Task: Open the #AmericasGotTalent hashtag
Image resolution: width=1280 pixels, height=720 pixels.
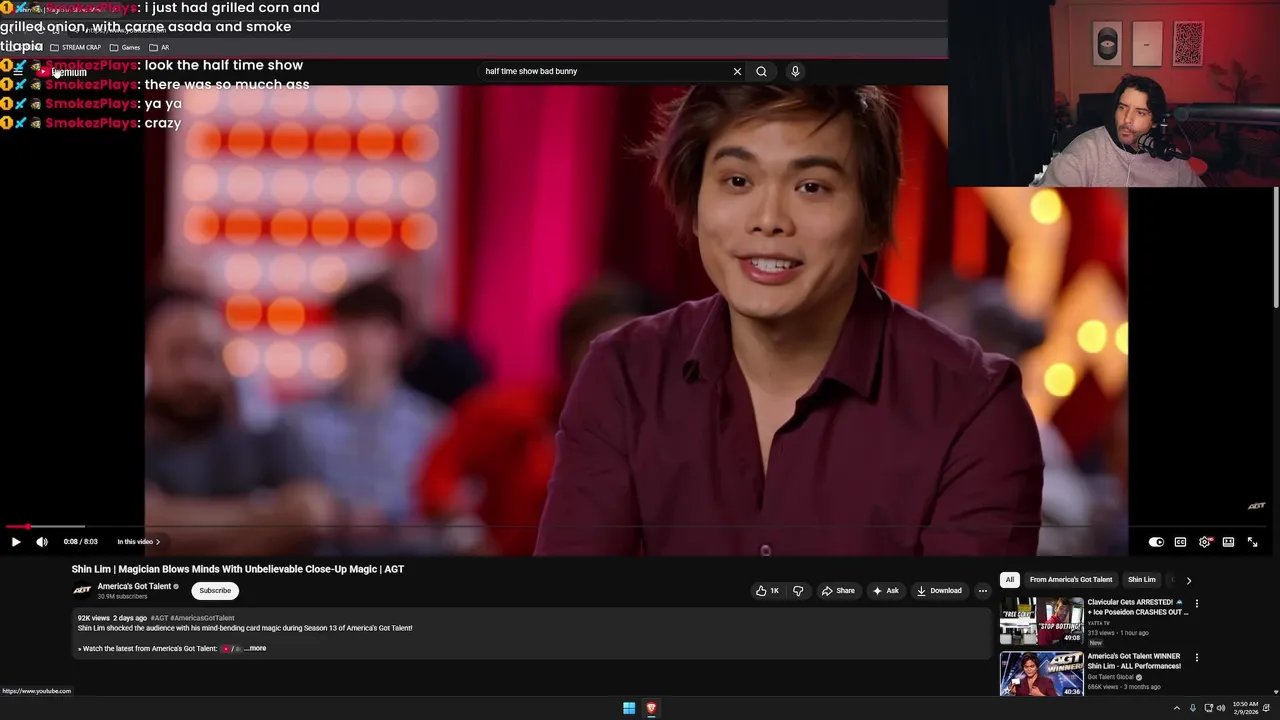Action: 202,618
